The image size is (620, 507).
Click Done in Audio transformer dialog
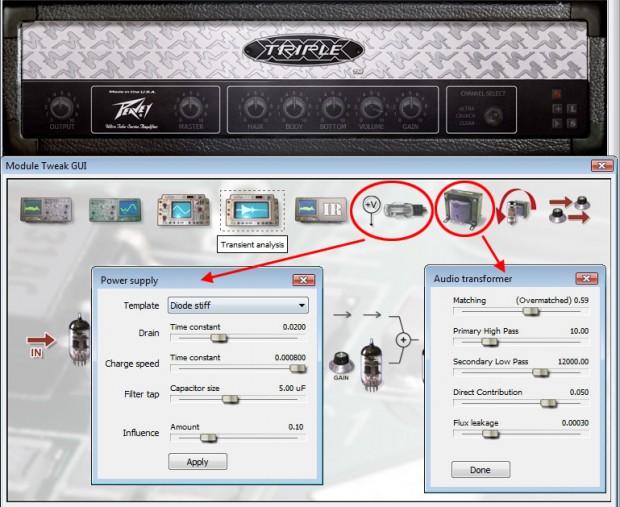tap(481, 469)
